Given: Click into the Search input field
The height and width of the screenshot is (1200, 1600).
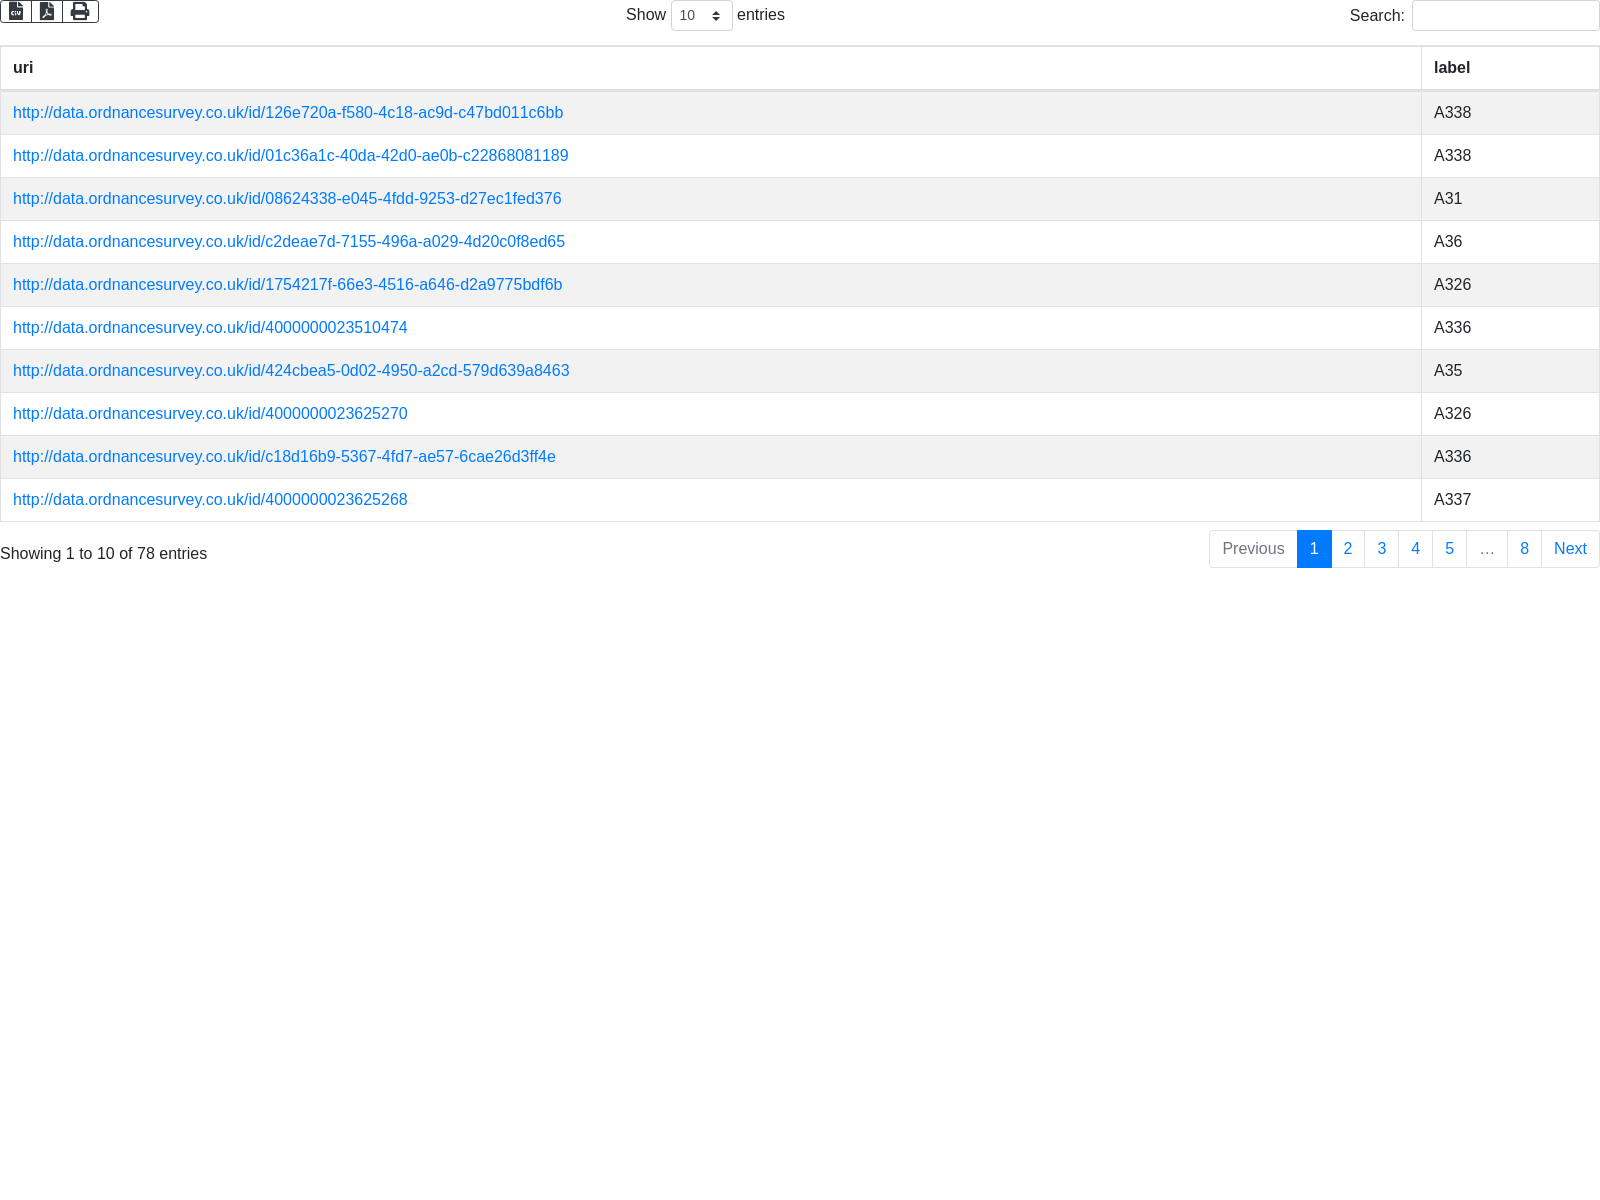Looking at the screenshot, I should (x=1505, y=16).
